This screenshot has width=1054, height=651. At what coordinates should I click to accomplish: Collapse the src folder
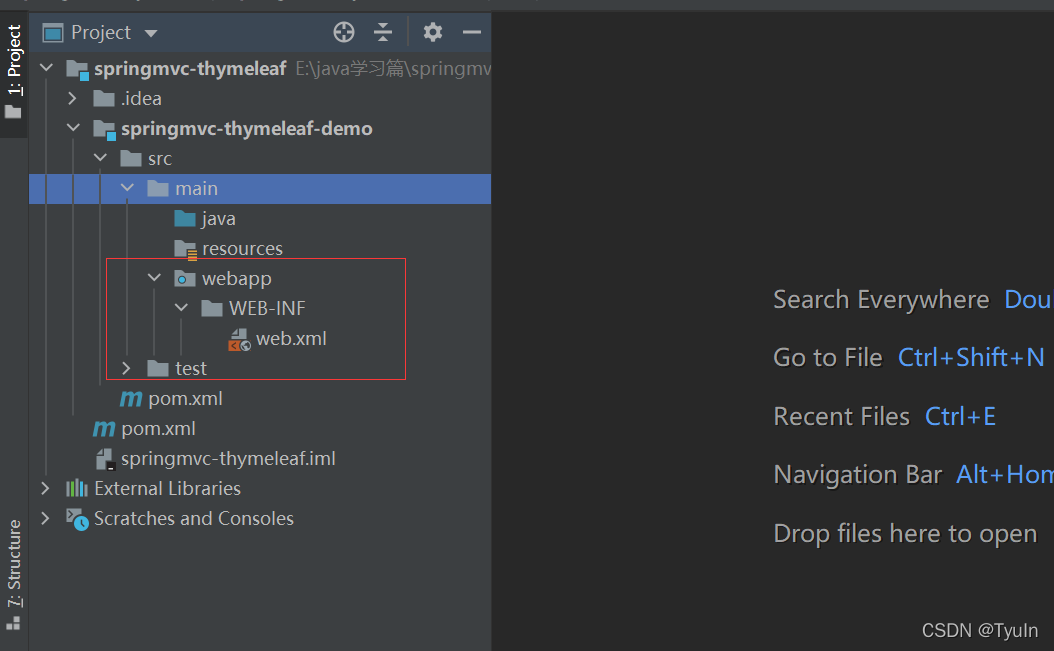[100, 158]
